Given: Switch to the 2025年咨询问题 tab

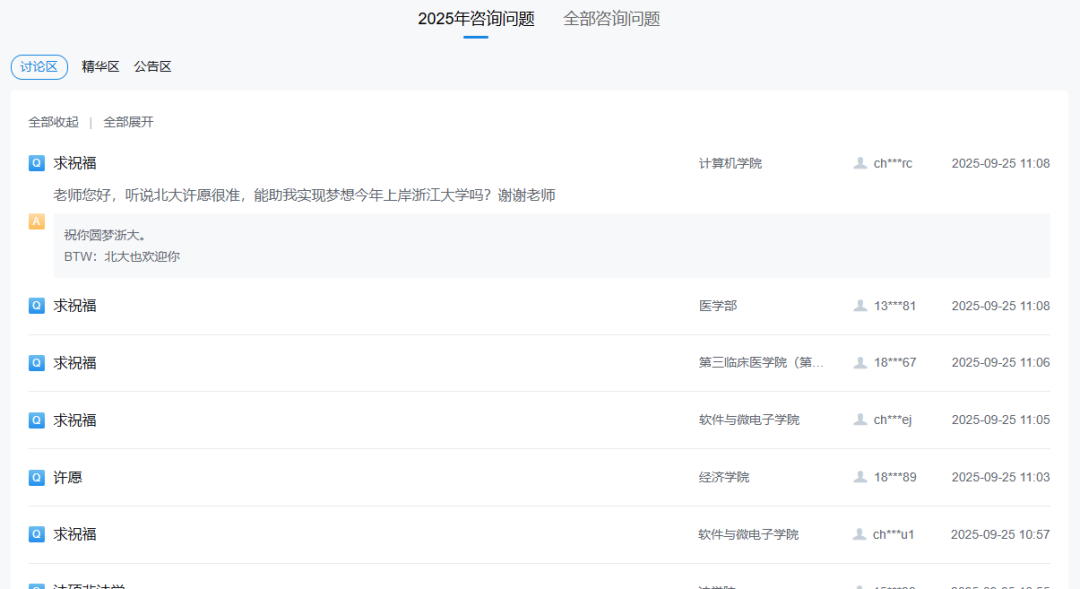Looking at the screenshot, I should (x=476, y=19).
